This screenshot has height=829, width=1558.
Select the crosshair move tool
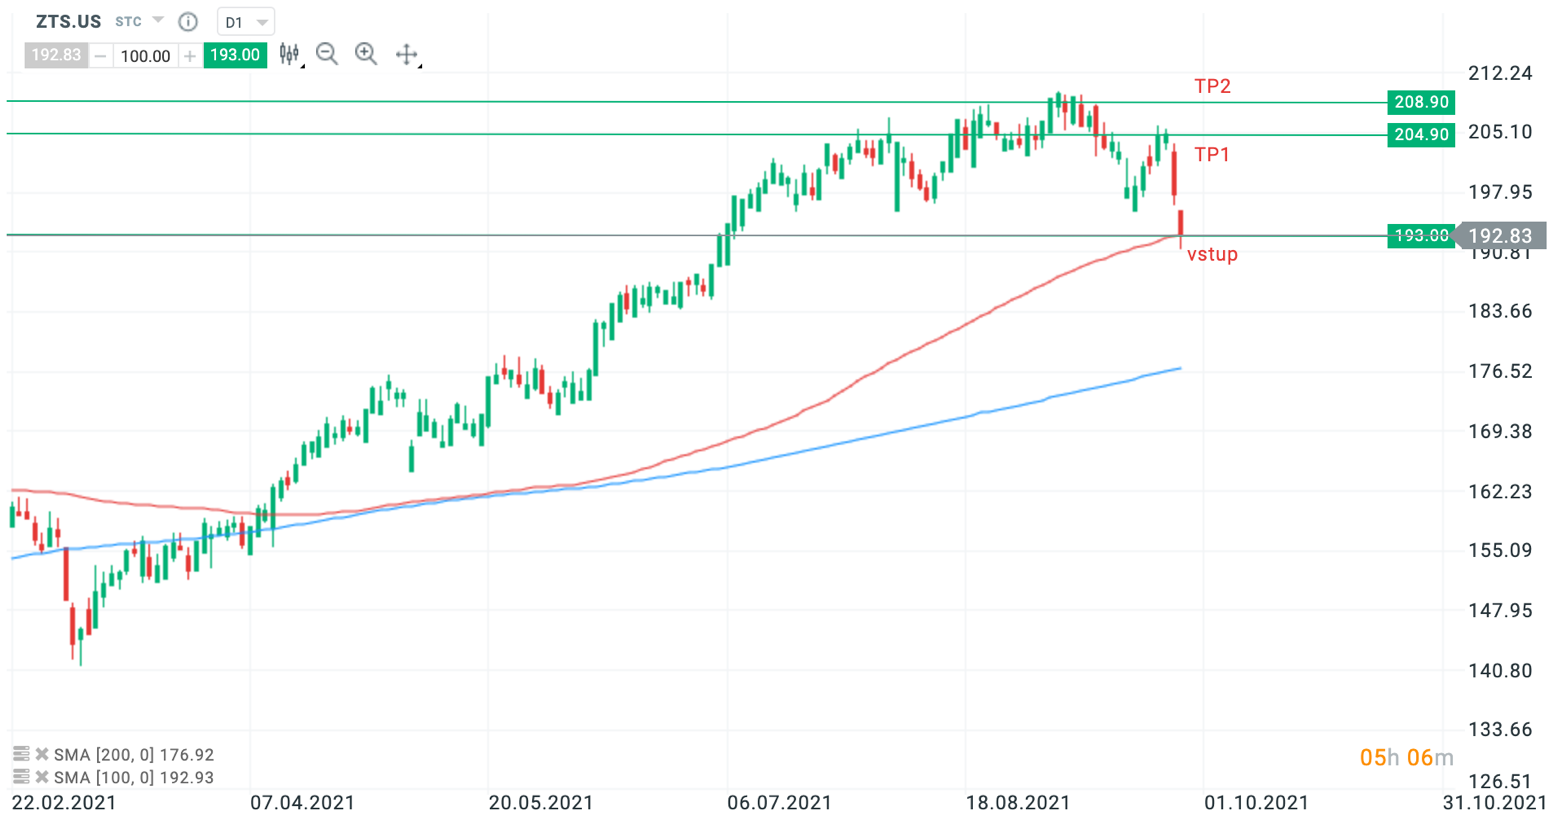[406, 55]
